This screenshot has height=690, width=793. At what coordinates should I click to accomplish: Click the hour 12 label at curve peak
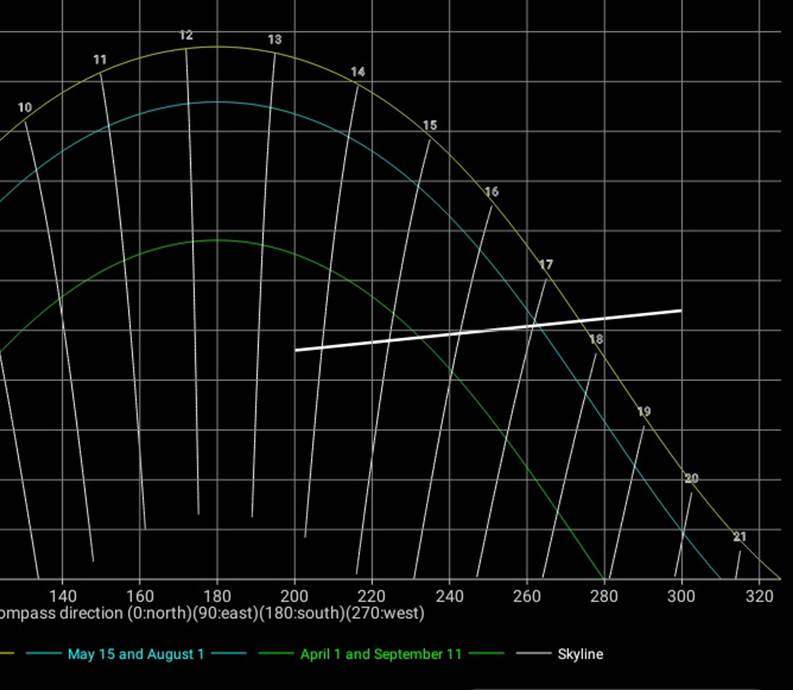pyautogui.click(x=186, y=36)
